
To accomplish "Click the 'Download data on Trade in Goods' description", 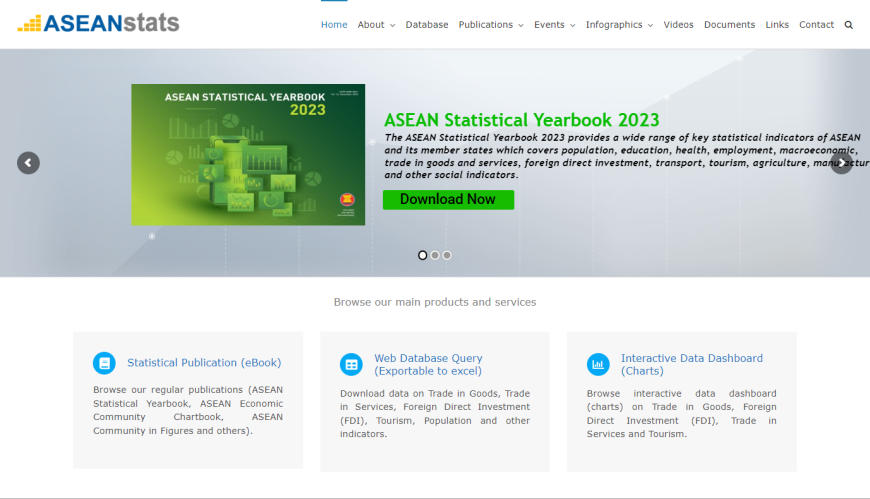I will [435, 414].
